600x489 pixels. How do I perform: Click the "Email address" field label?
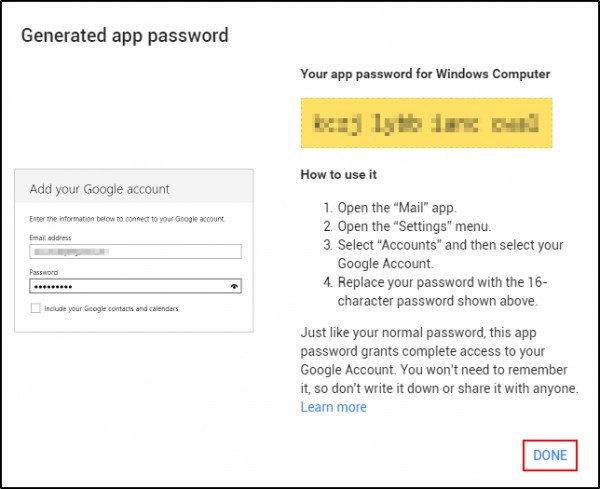click(51, 237)
